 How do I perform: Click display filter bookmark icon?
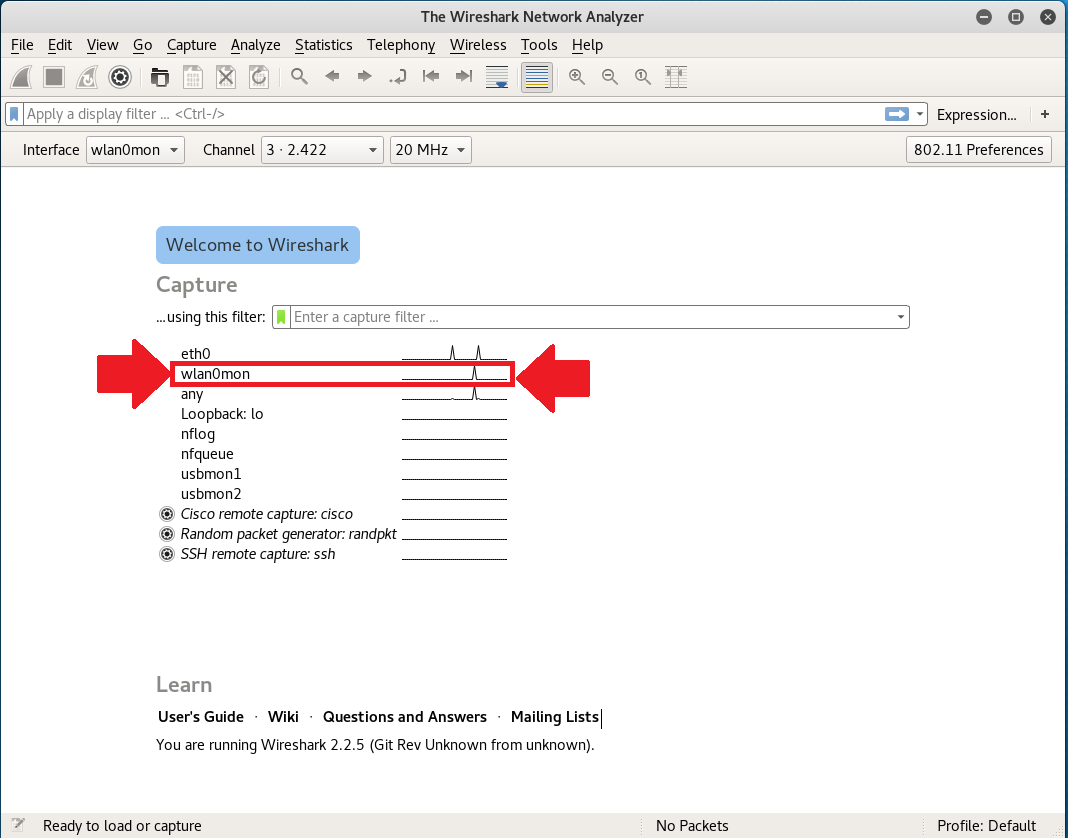14,114
